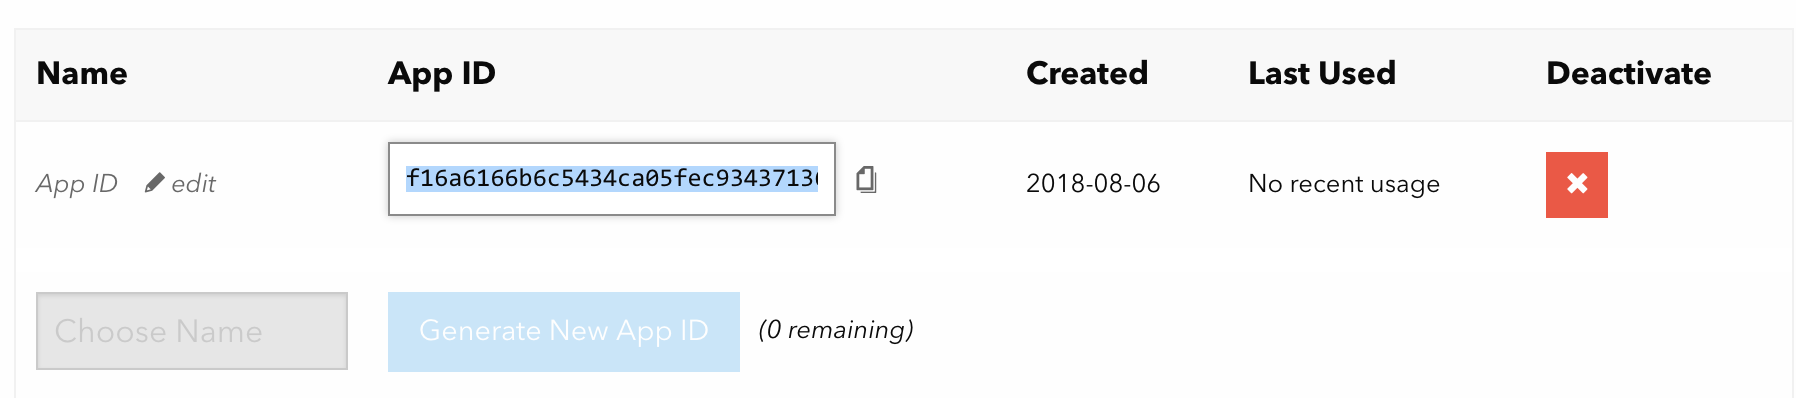Click the Choose Name placeholder text

159,331
